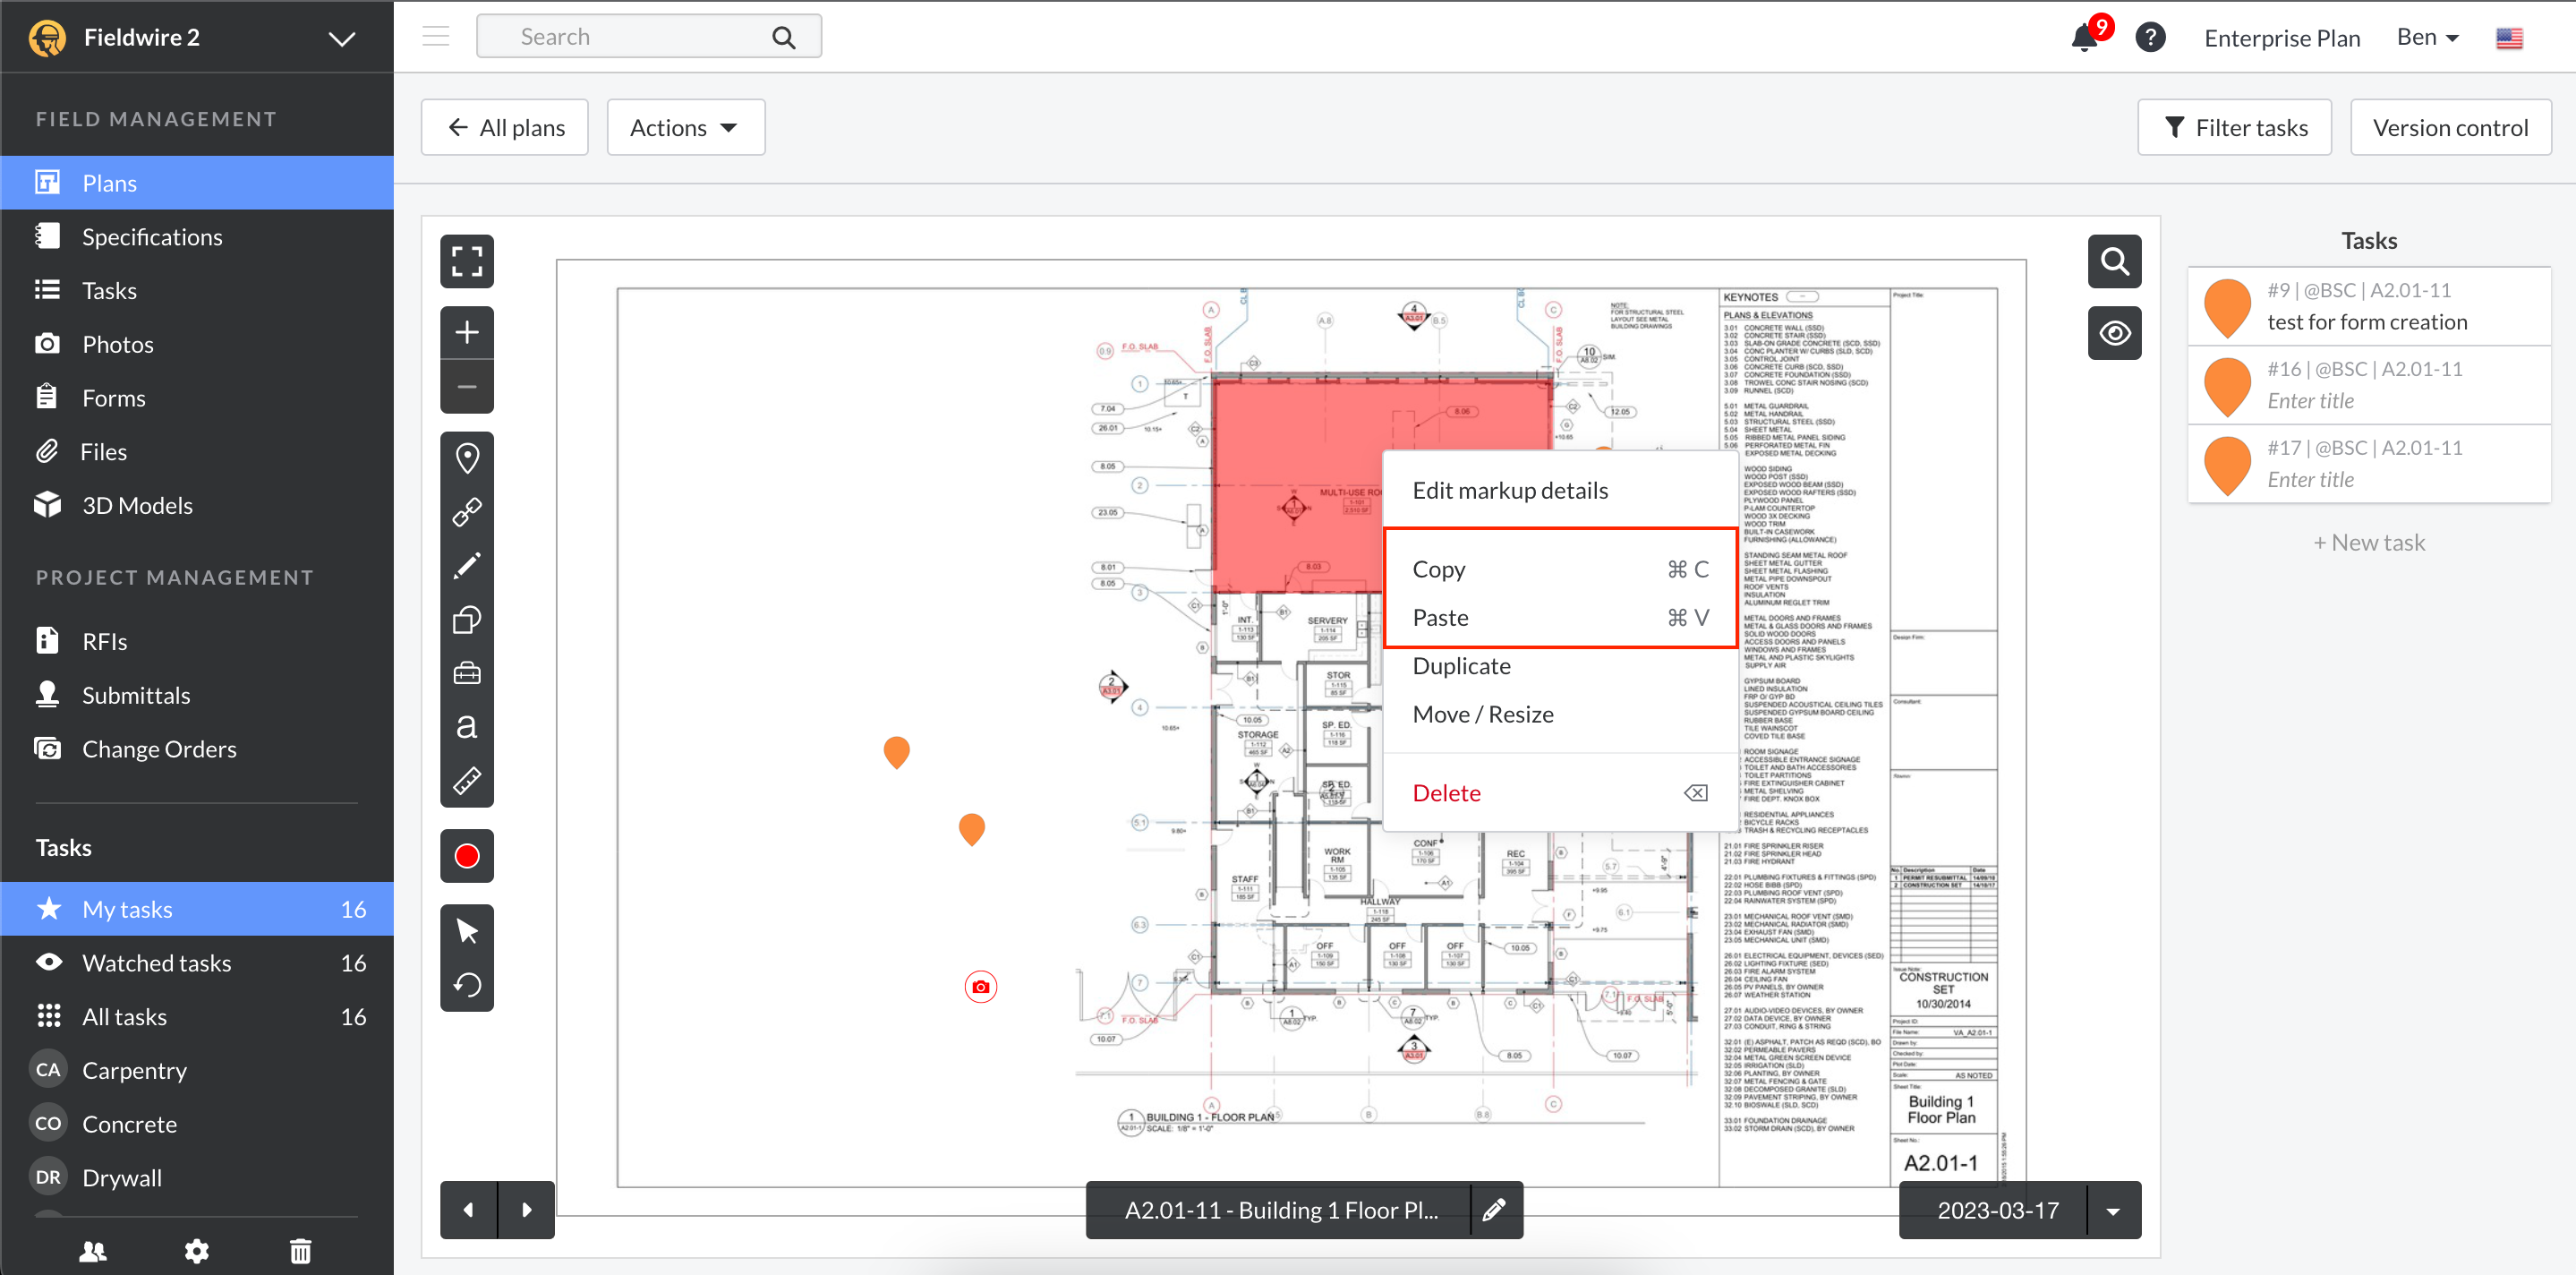Click the top Search input field

(640, 35)
